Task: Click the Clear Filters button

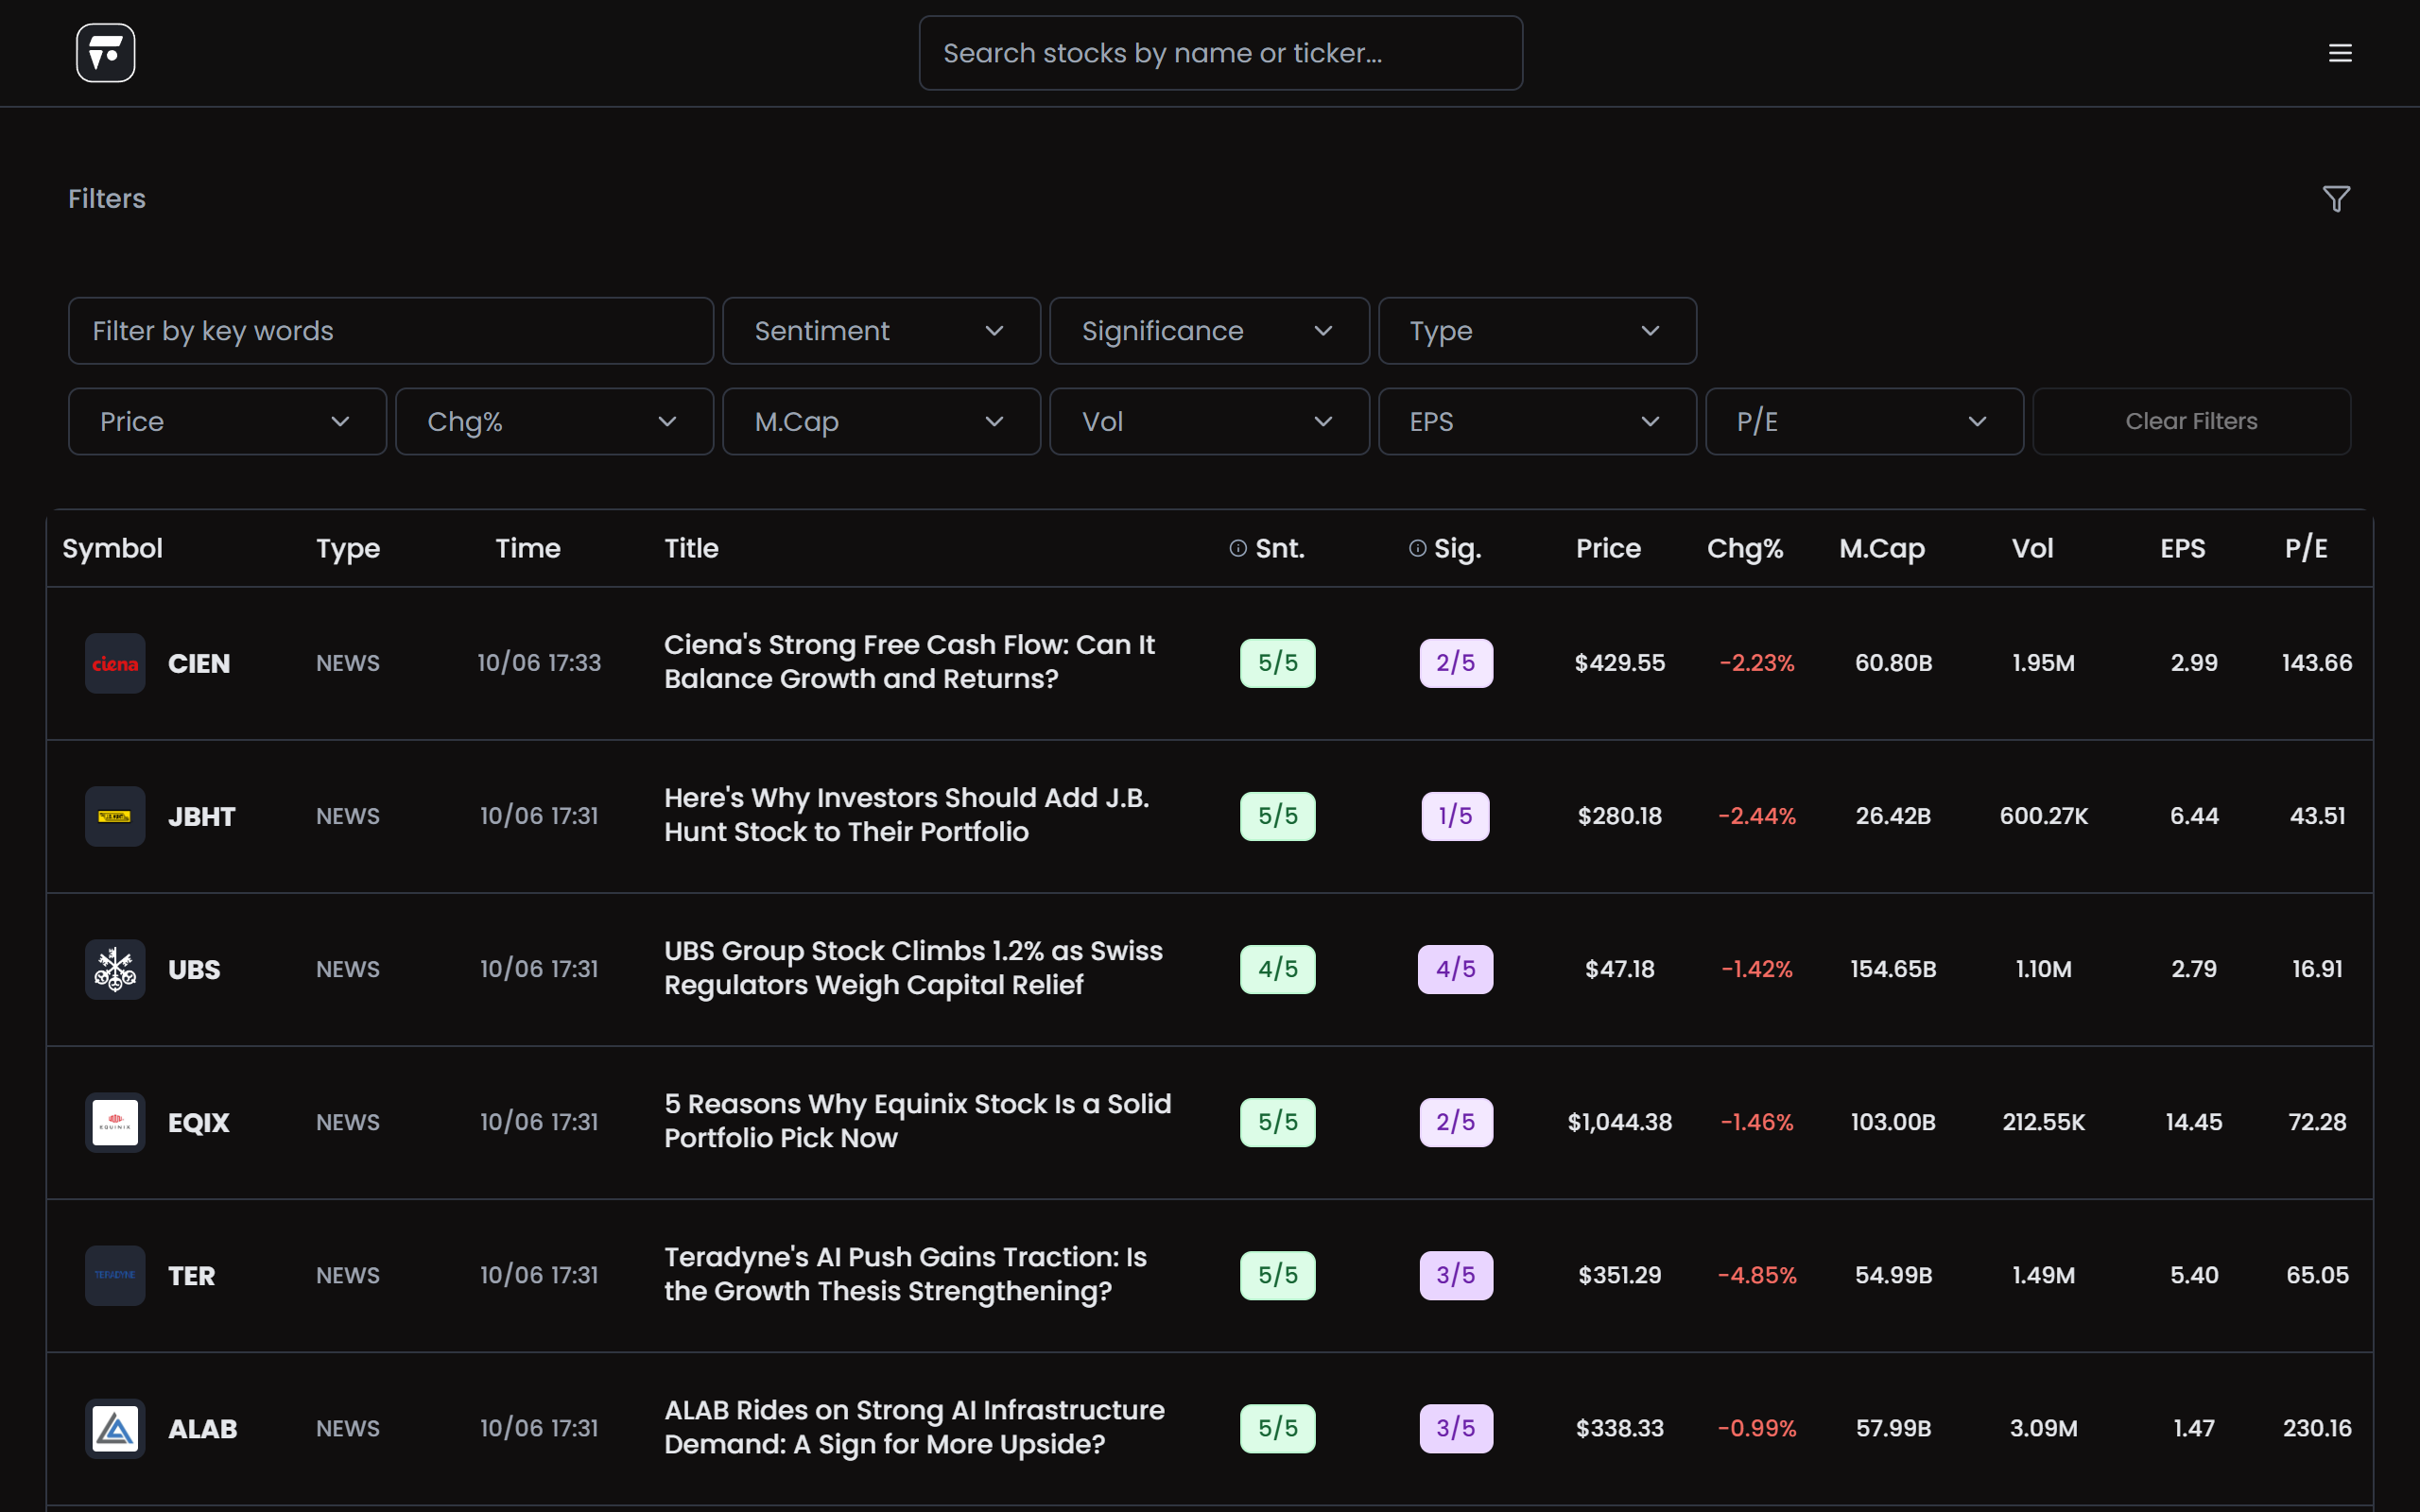Action: (x=2191, y=422)
